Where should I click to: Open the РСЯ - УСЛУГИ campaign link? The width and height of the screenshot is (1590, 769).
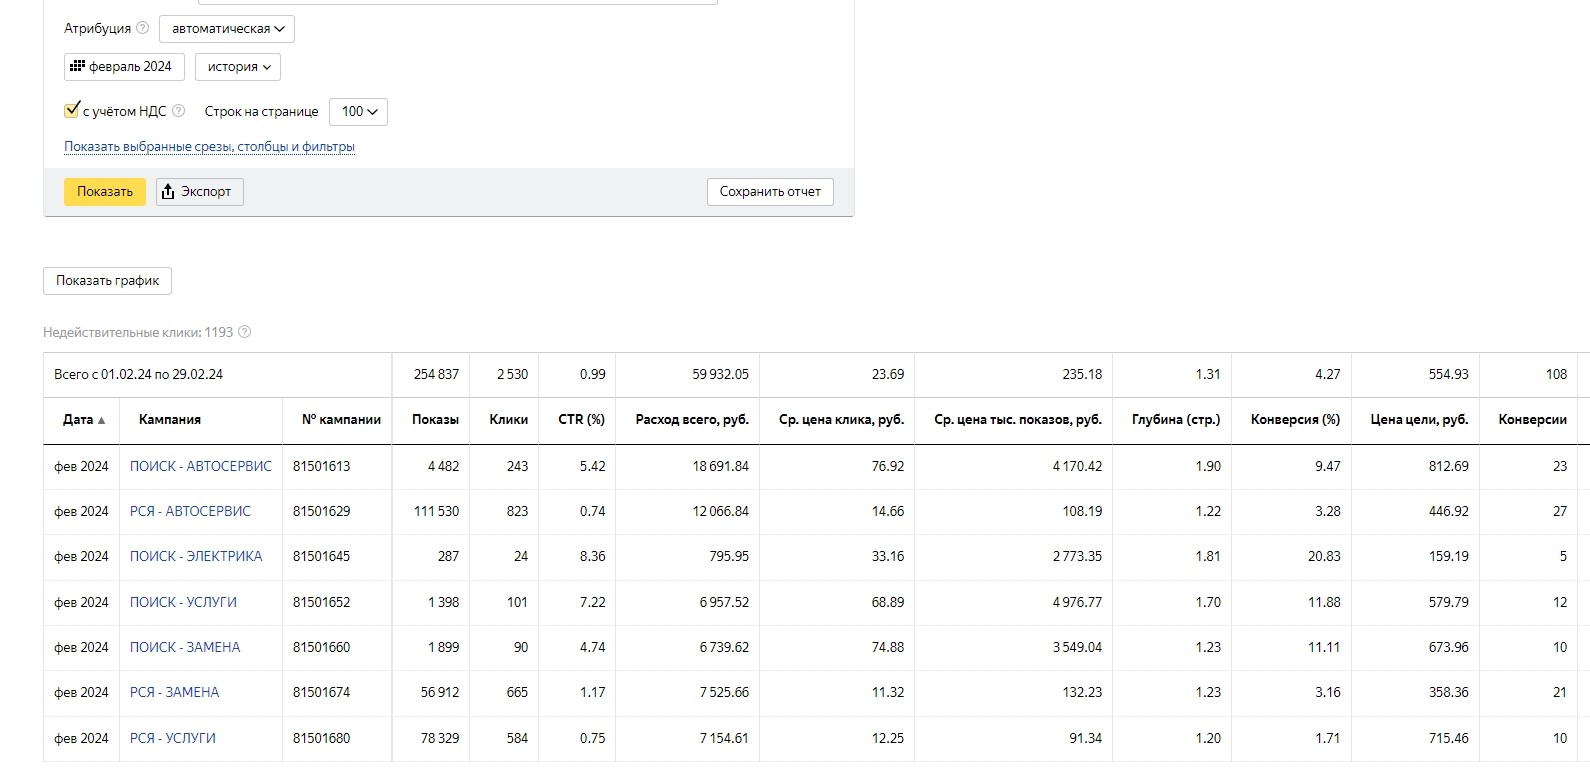[173, 738]
